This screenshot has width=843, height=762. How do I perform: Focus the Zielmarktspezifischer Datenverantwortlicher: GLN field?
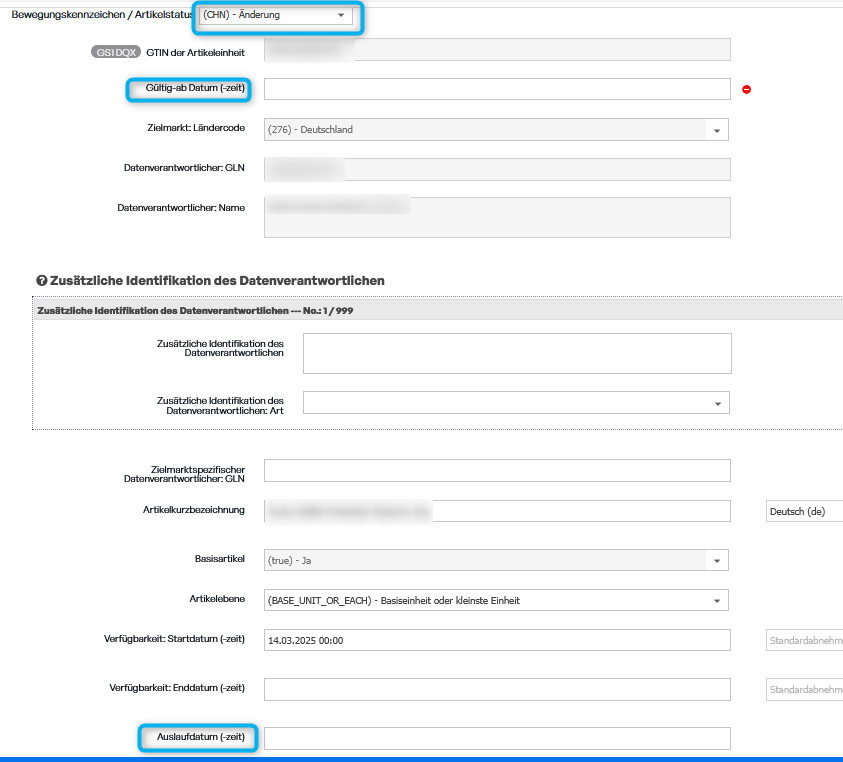(x=497, y=471)
